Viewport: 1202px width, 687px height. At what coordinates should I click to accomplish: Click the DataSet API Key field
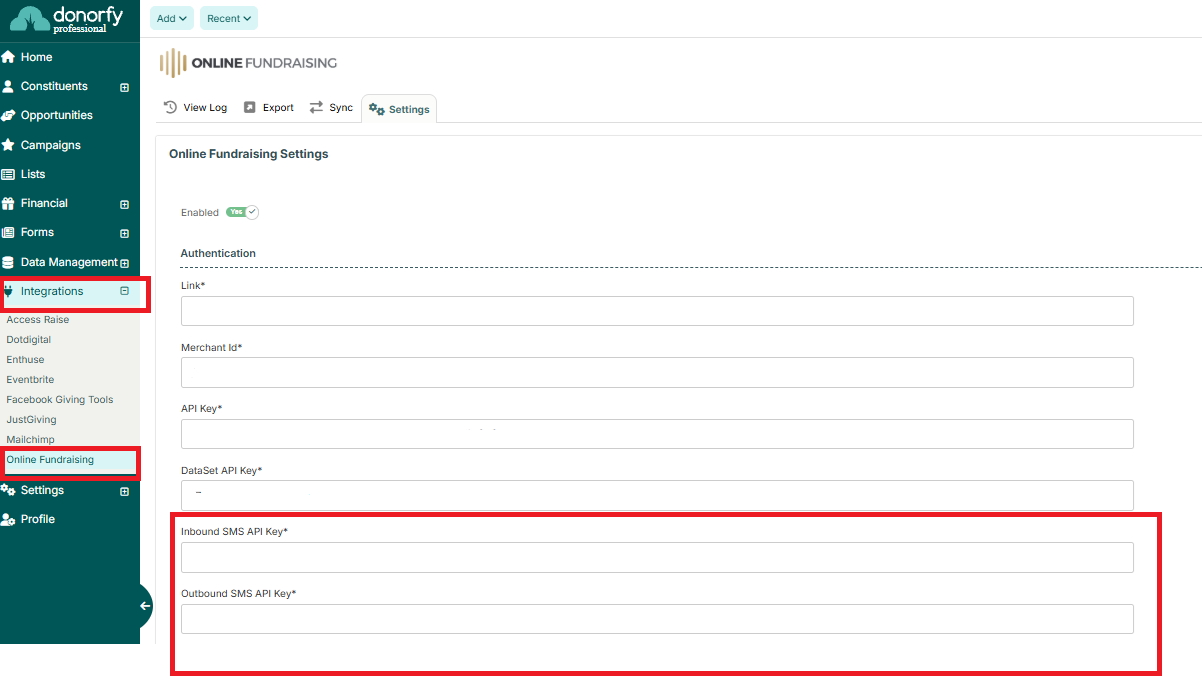pyautogui.click(x=657, y=495)
